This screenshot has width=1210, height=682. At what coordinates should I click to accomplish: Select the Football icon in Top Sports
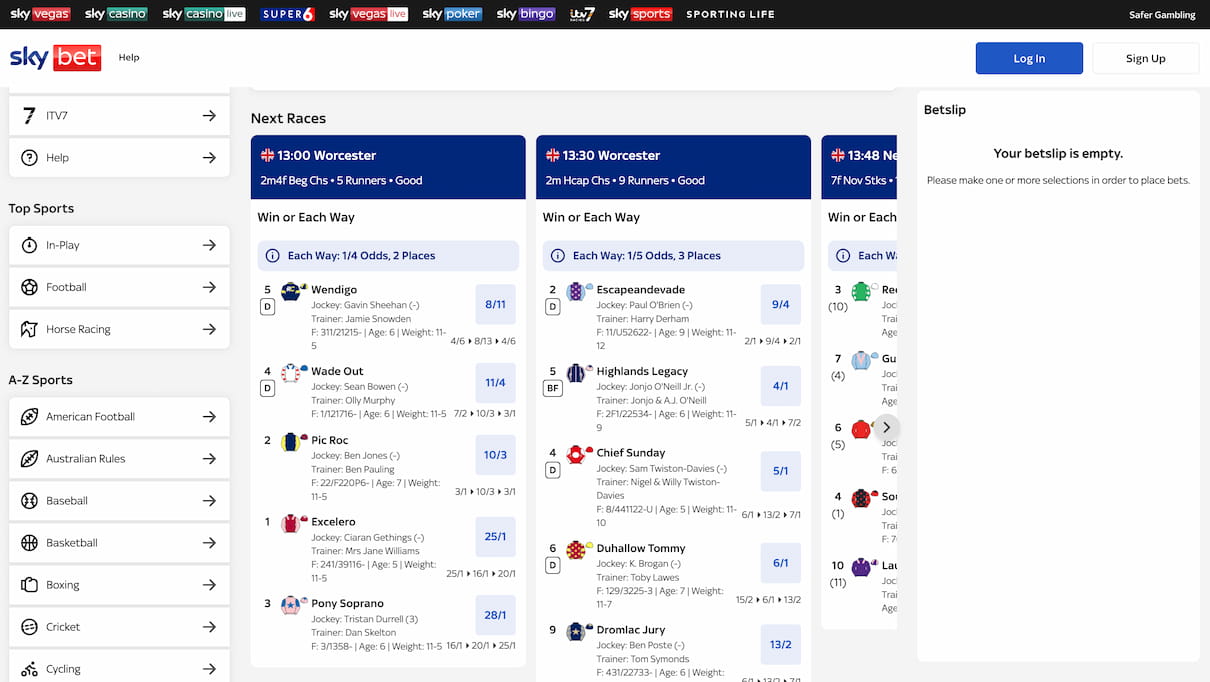coord(29,287)
